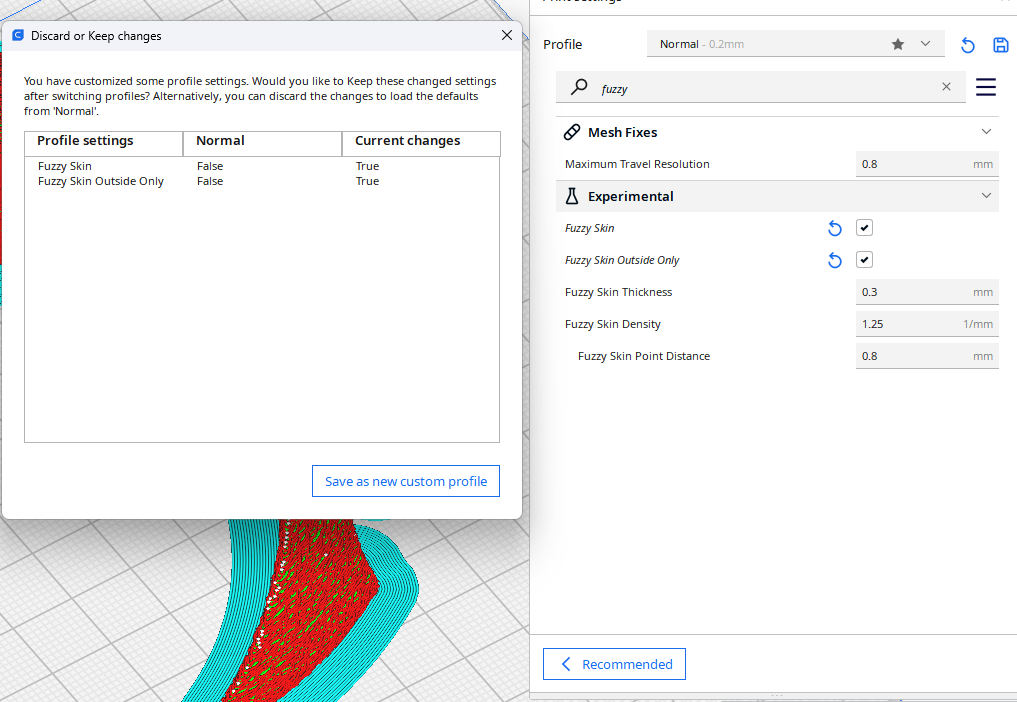
Task: Open the hamburger menu beside the search field
Action: 986,87
